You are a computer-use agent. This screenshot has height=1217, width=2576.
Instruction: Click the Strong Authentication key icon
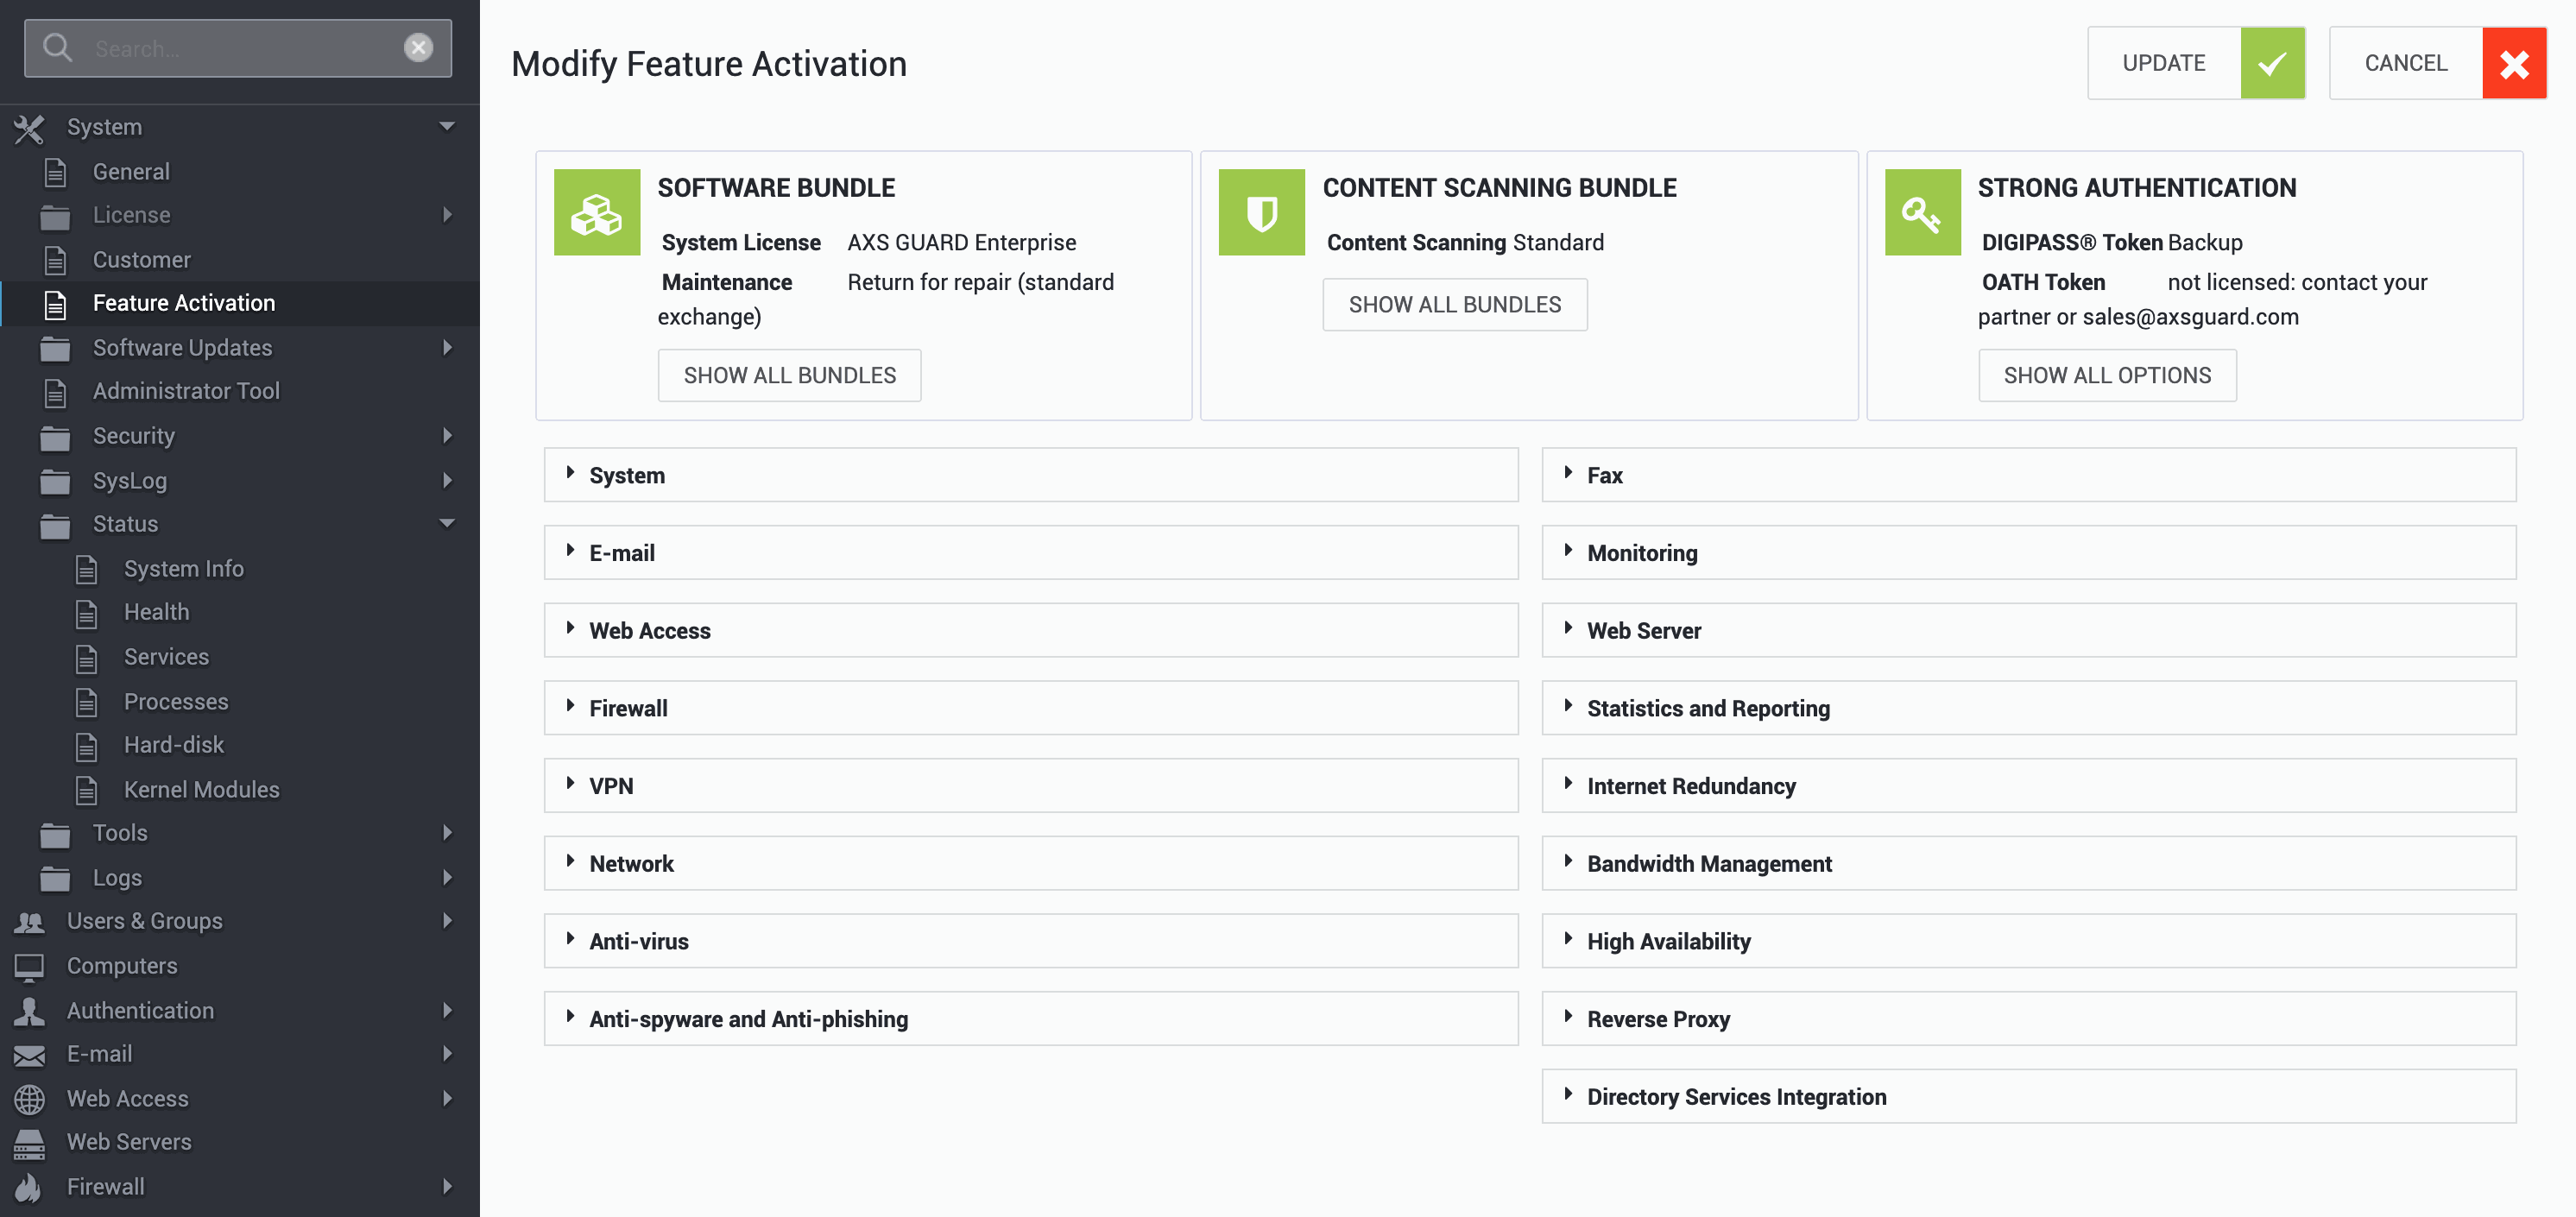[x=1922, y=212]
